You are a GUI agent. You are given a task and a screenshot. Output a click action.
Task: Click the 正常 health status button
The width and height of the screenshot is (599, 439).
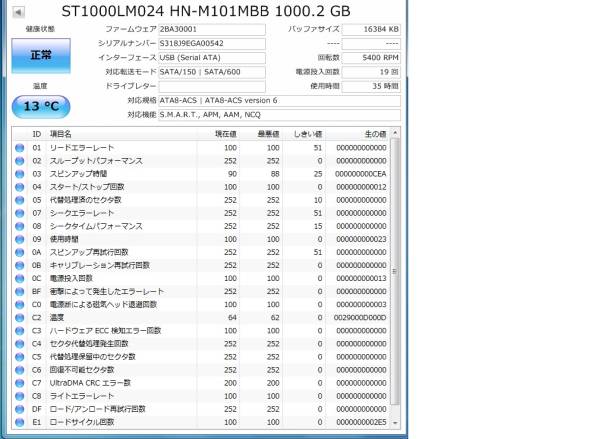tap(41, 55)
